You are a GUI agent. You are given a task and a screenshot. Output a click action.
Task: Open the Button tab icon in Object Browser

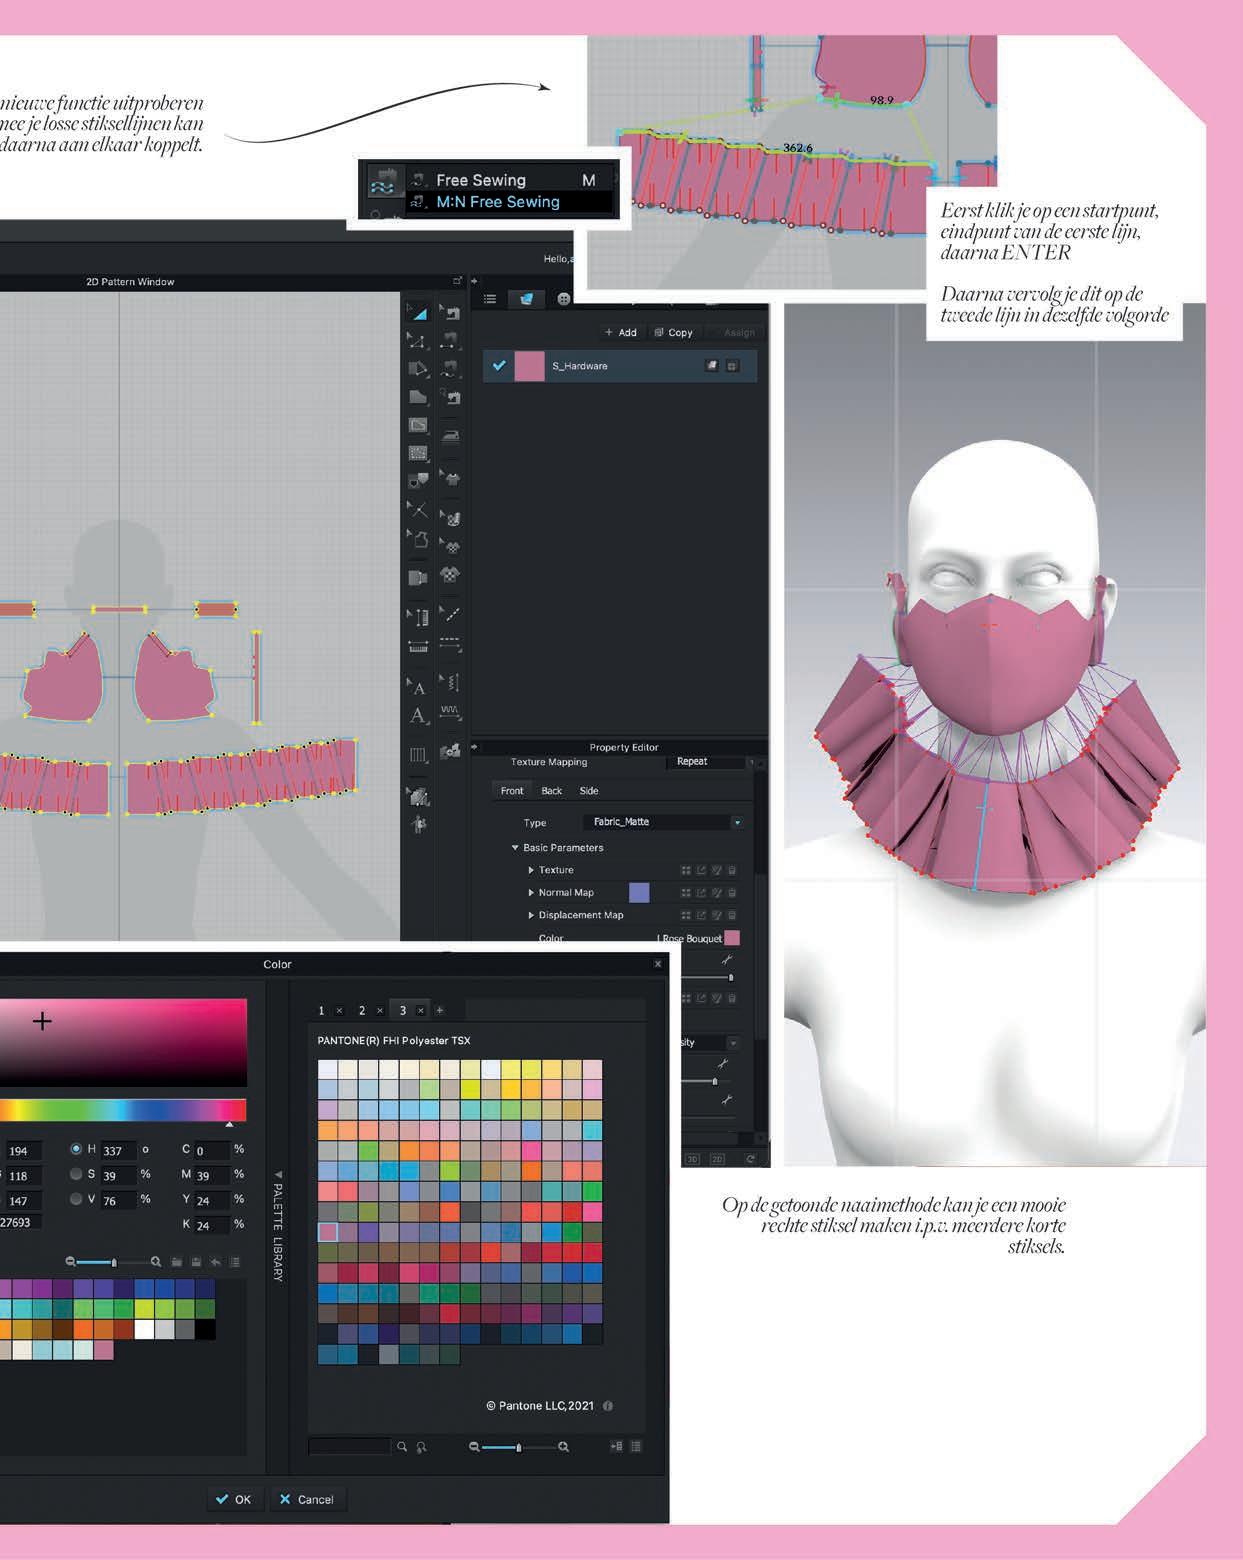pos(564,299)
